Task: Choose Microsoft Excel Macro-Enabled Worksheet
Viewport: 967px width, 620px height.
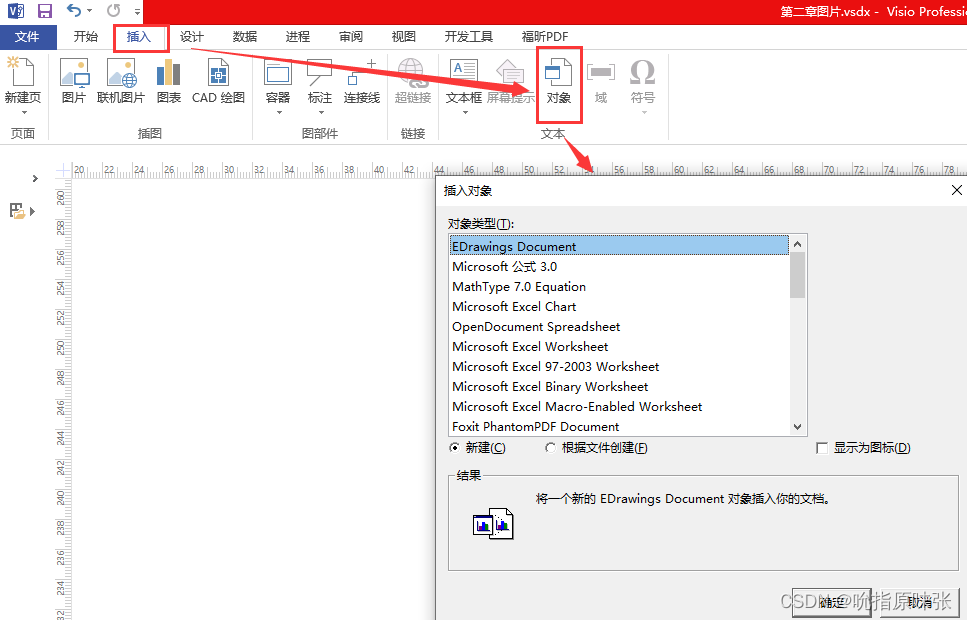Action: pos(619,407)
